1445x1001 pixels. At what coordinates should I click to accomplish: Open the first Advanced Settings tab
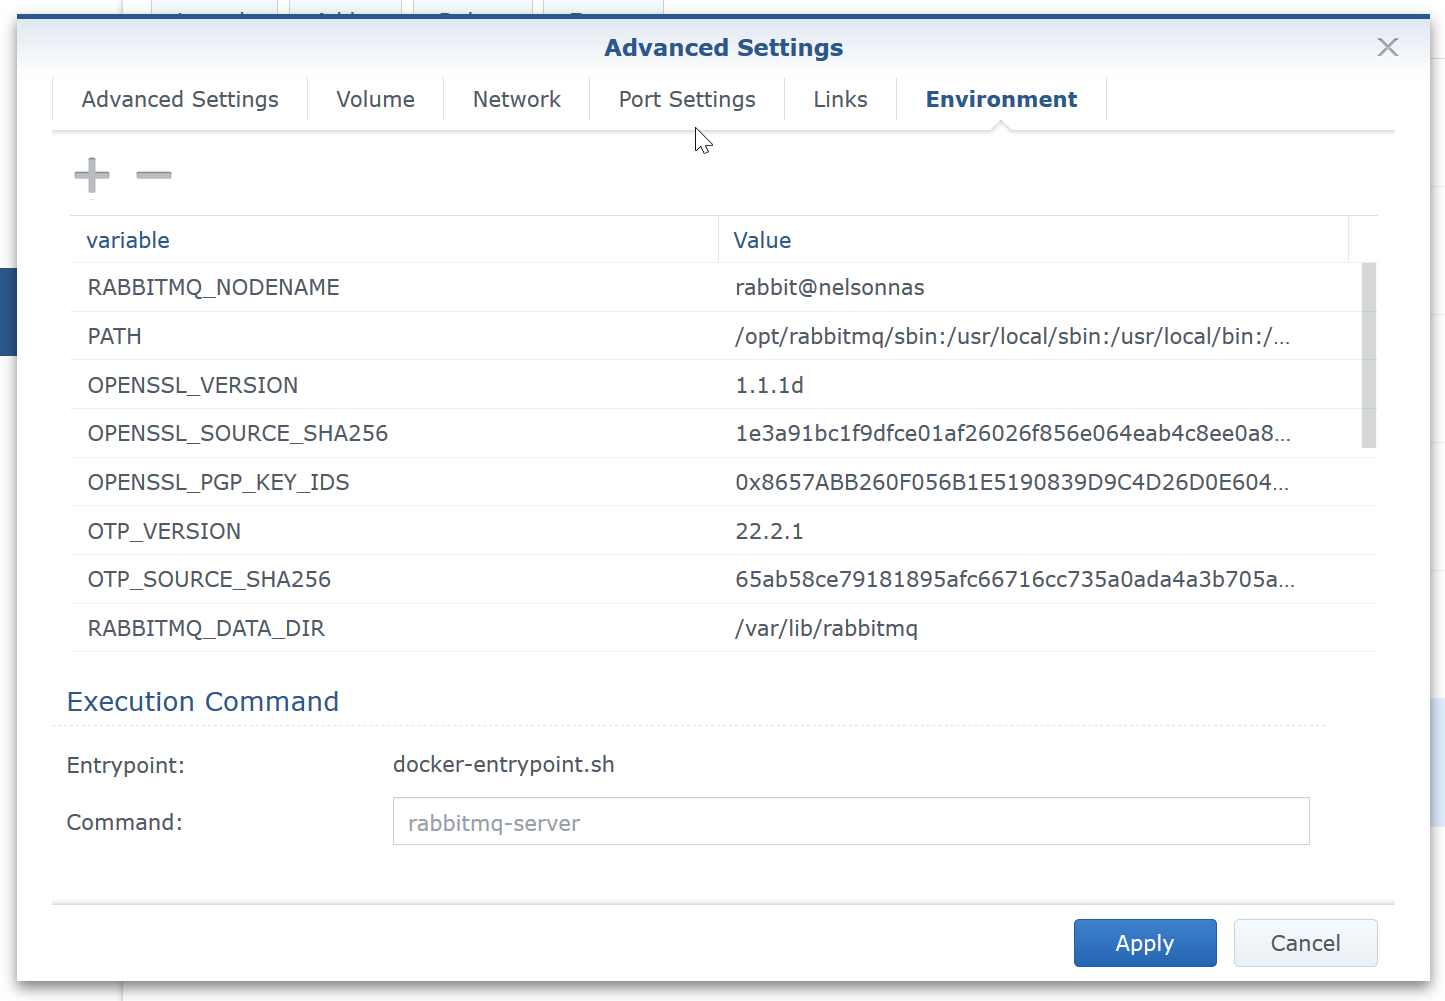click(180, 100)
